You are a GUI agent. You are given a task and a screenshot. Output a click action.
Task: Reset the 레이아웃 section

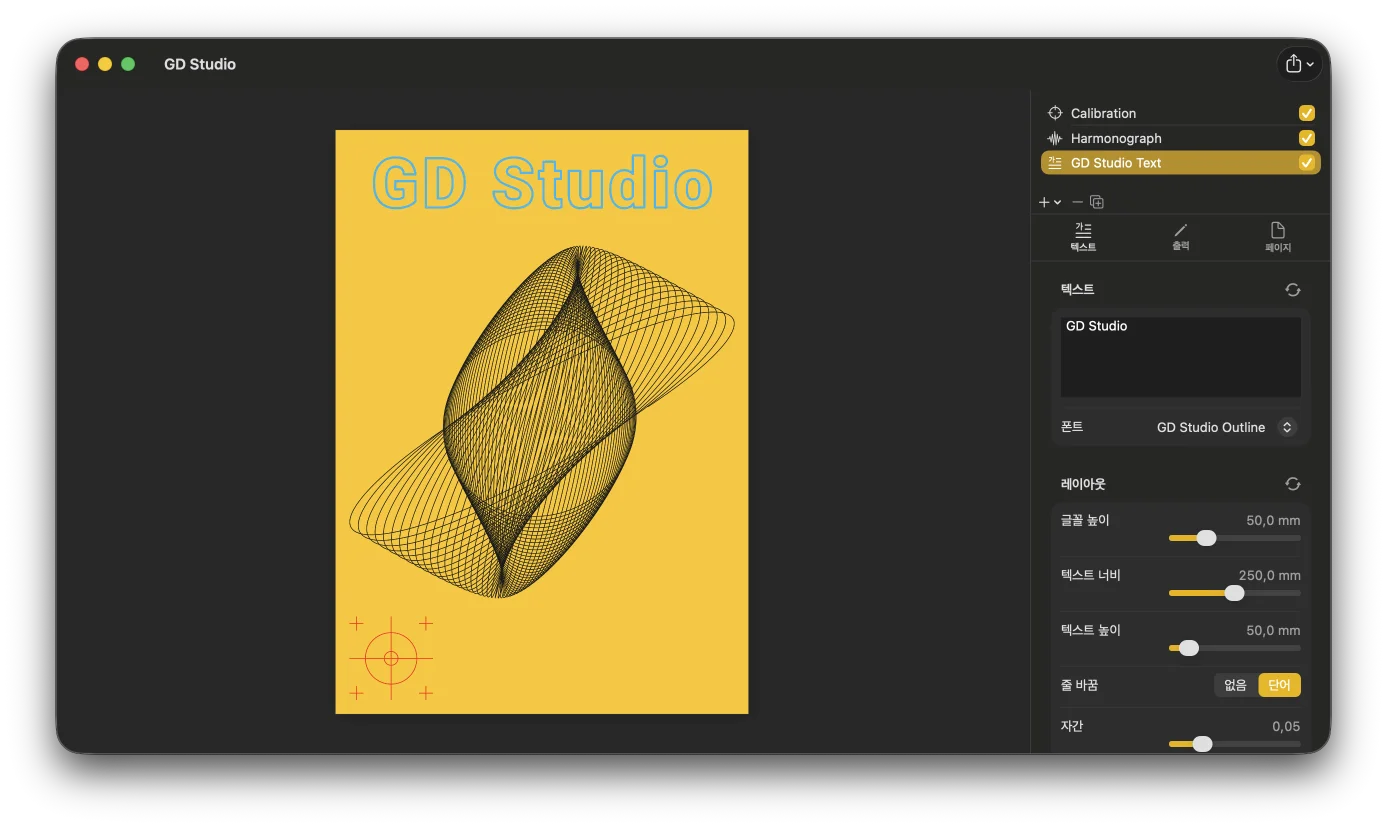[x=1293, y=484]
